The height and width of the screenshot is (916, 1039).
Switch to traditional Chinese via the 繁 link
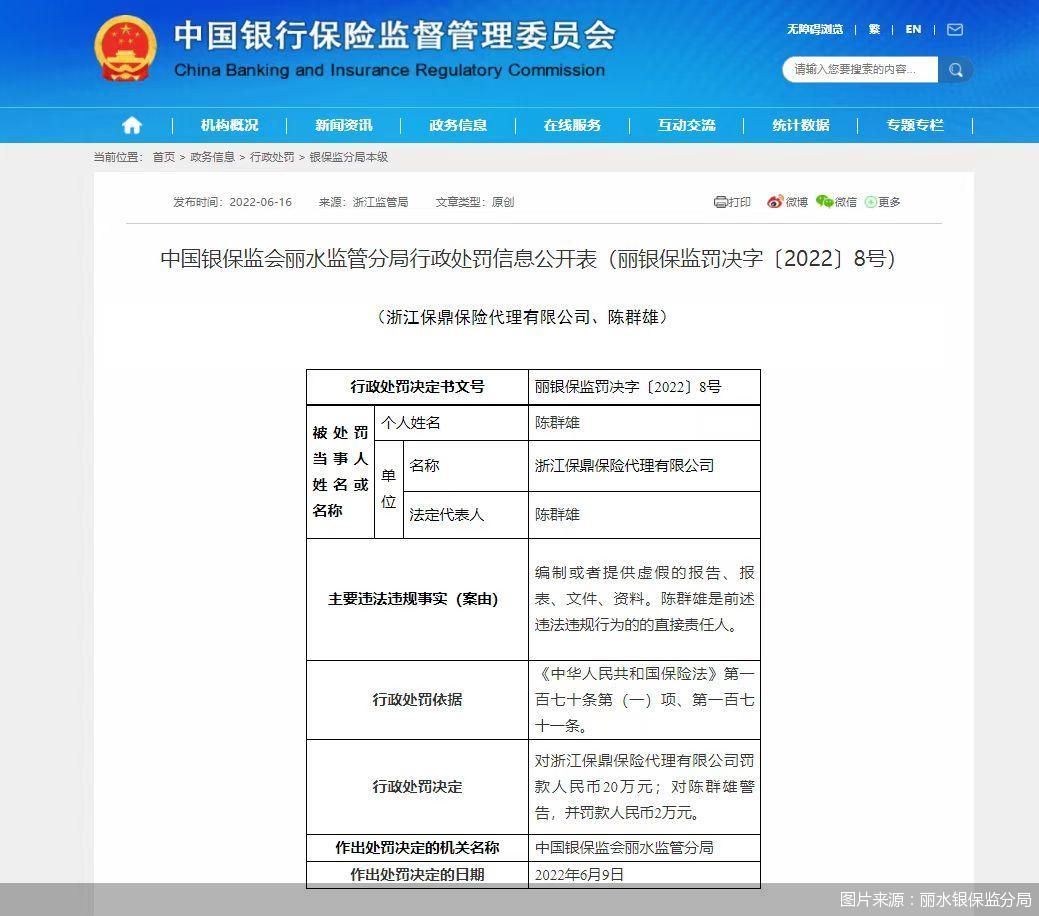pyautogui.click(x=874, y=30)
